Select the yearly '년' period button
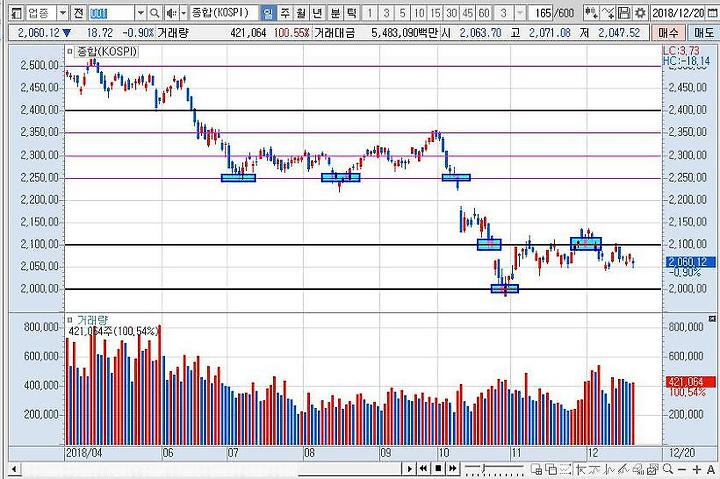Viewport: 720px width, 479px height. [316, 13]
